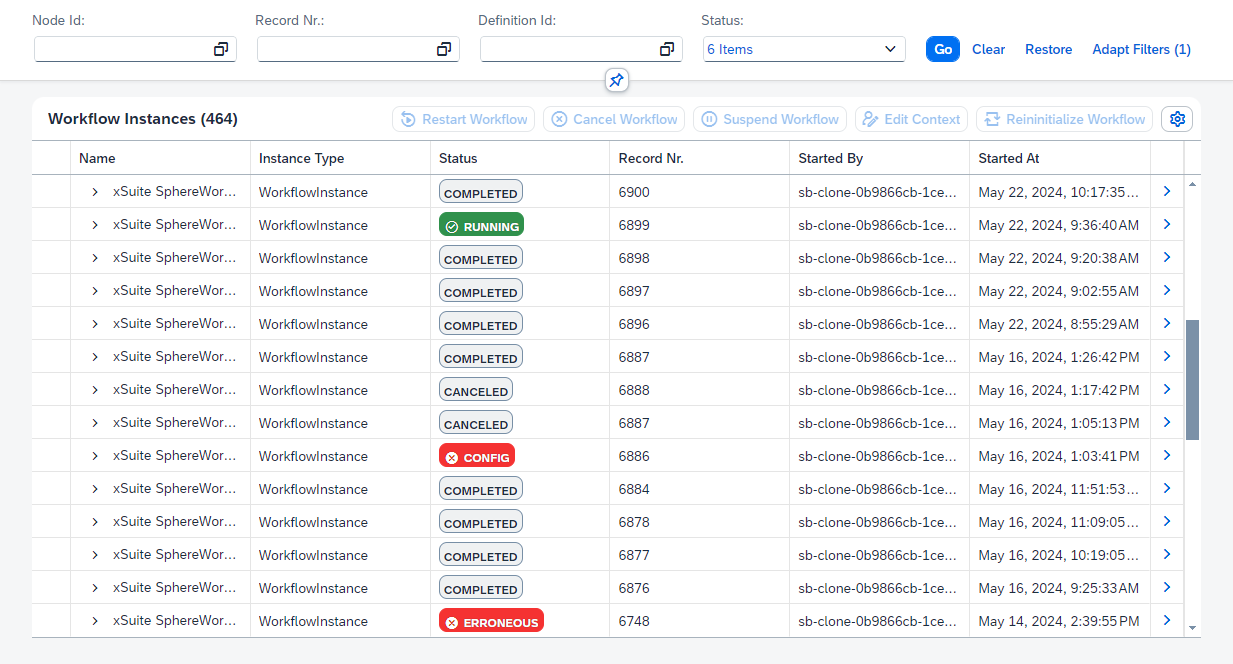
Task: Open value help for Definition Id field
Action: pos(667,48)
